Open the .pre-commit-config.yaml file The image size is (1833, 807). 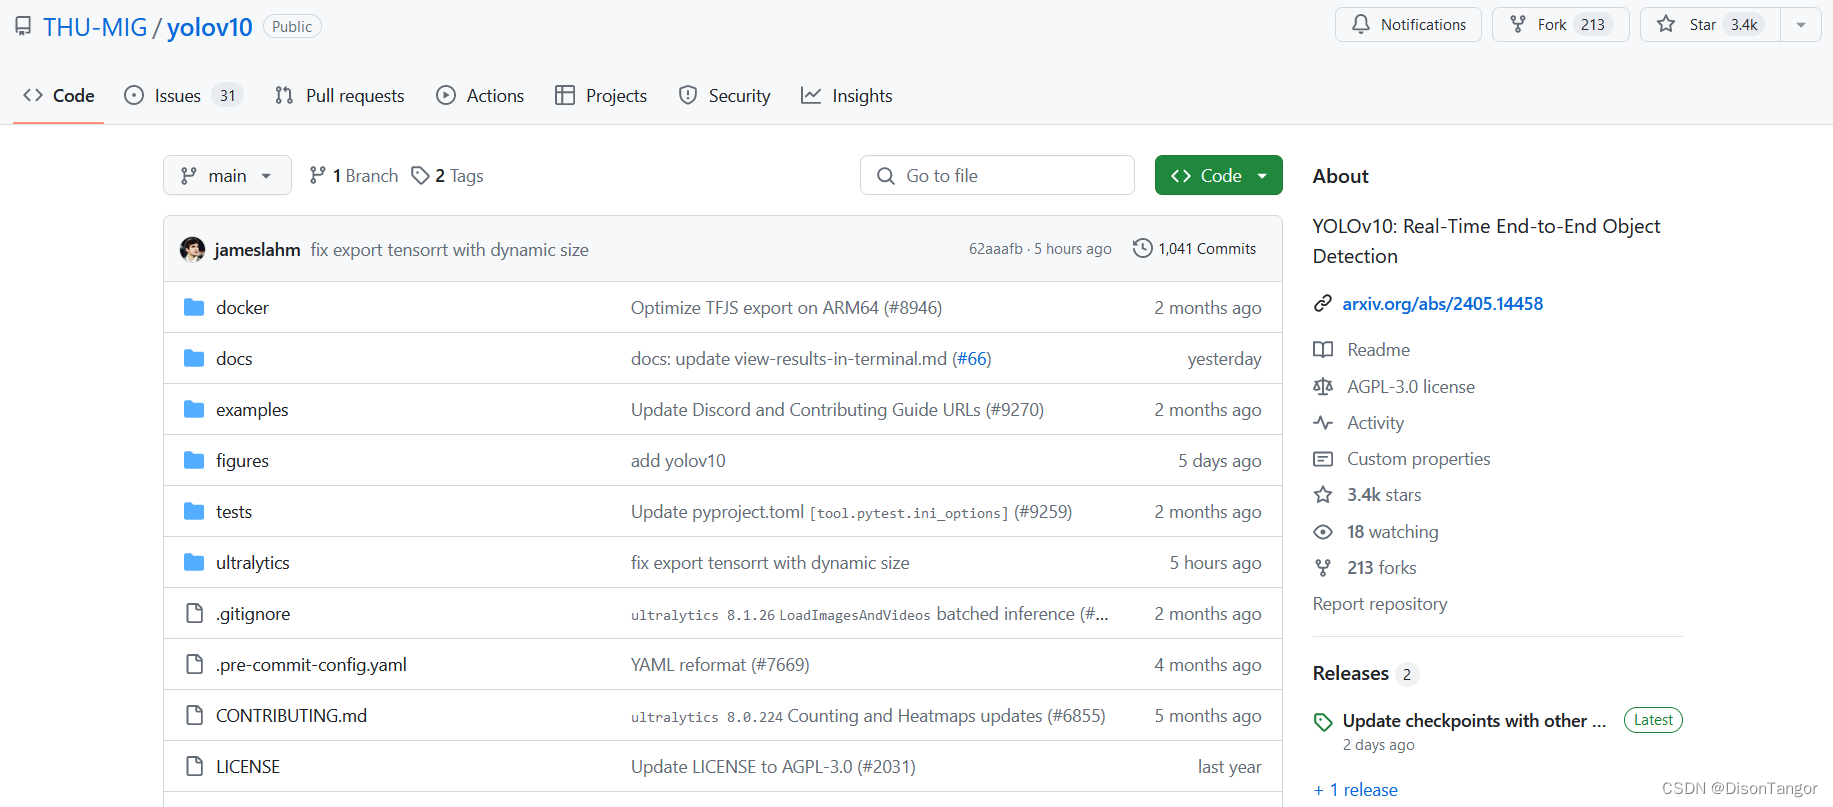311,665
